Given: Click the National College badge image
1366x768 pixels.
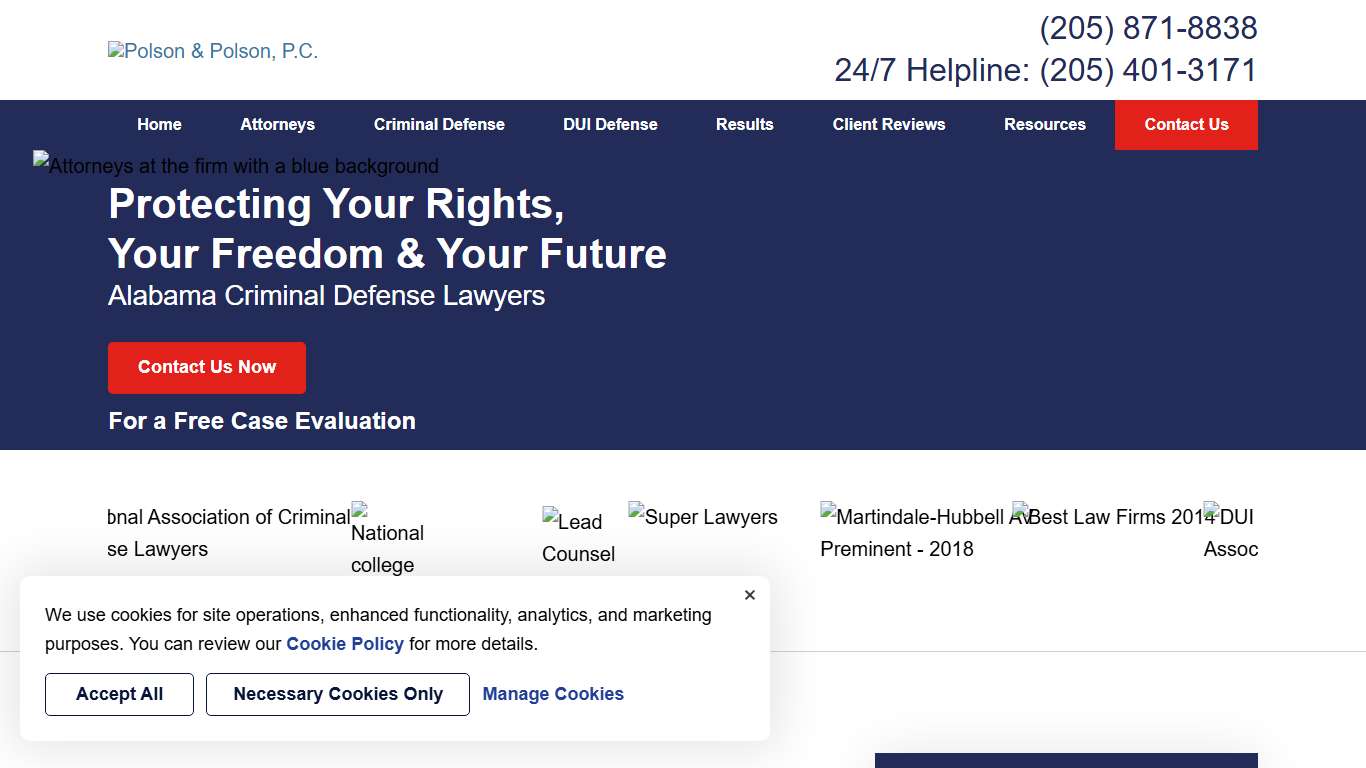Looking at the screenshot, I should click(x=388, y=540).
